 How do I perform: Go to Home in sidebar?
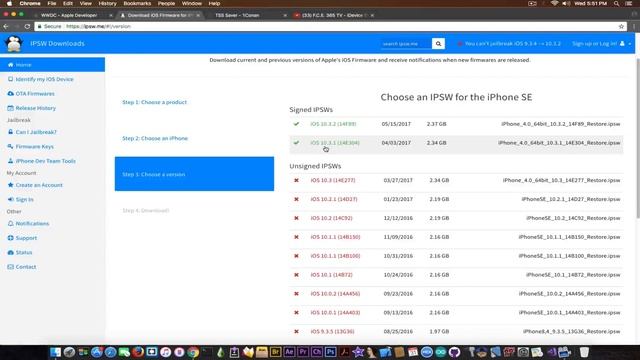point(52,64)
